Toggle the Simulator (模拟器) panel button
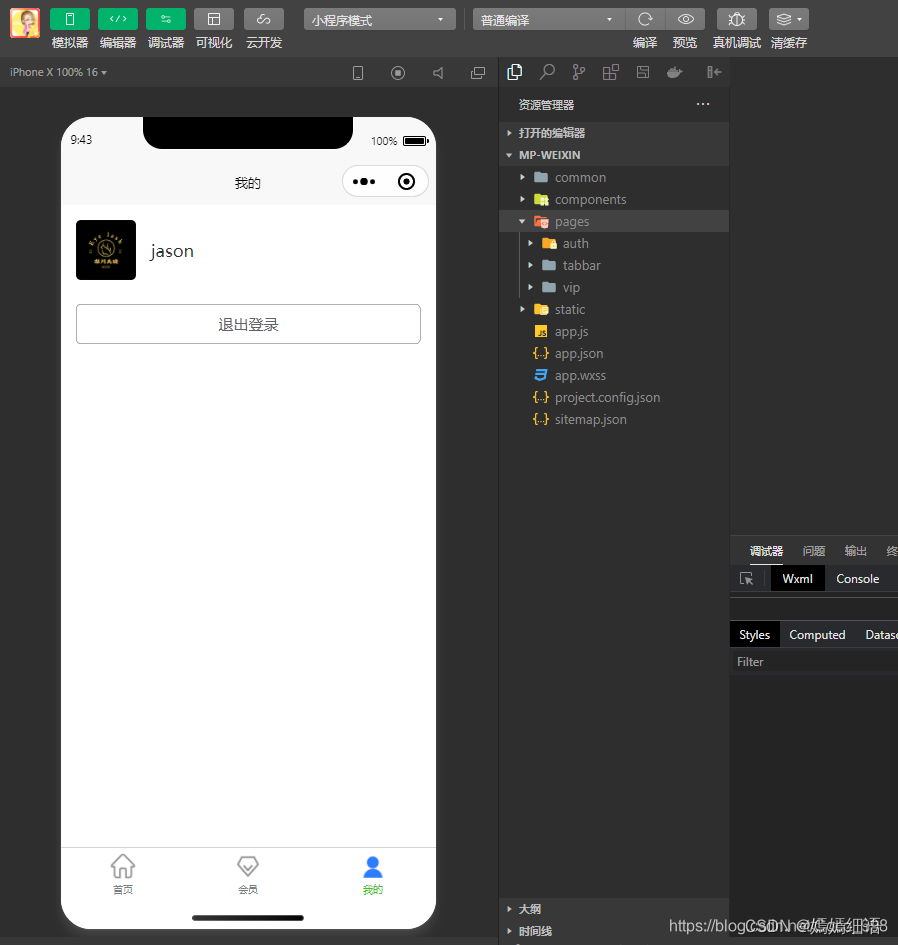898x945 pixels. [69, 19]
